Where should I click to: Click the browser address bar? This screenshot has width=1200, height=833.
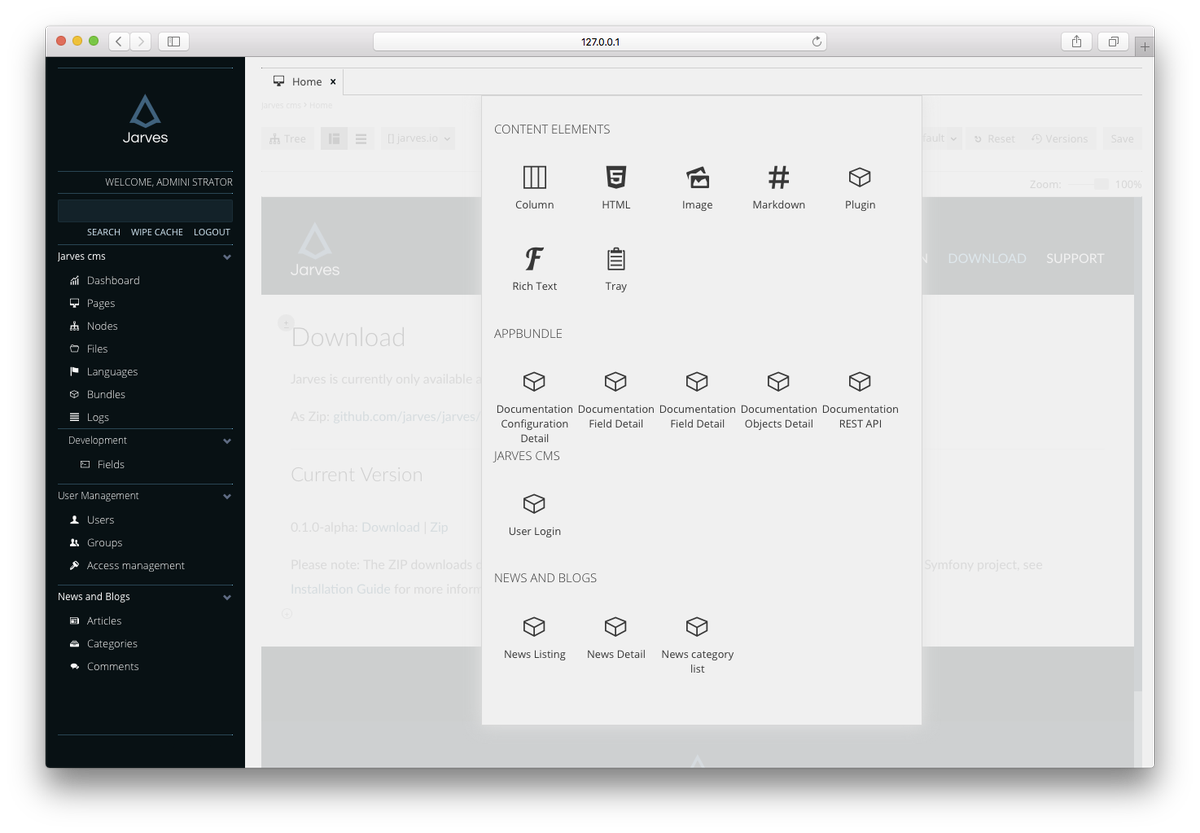coord(600,41)
